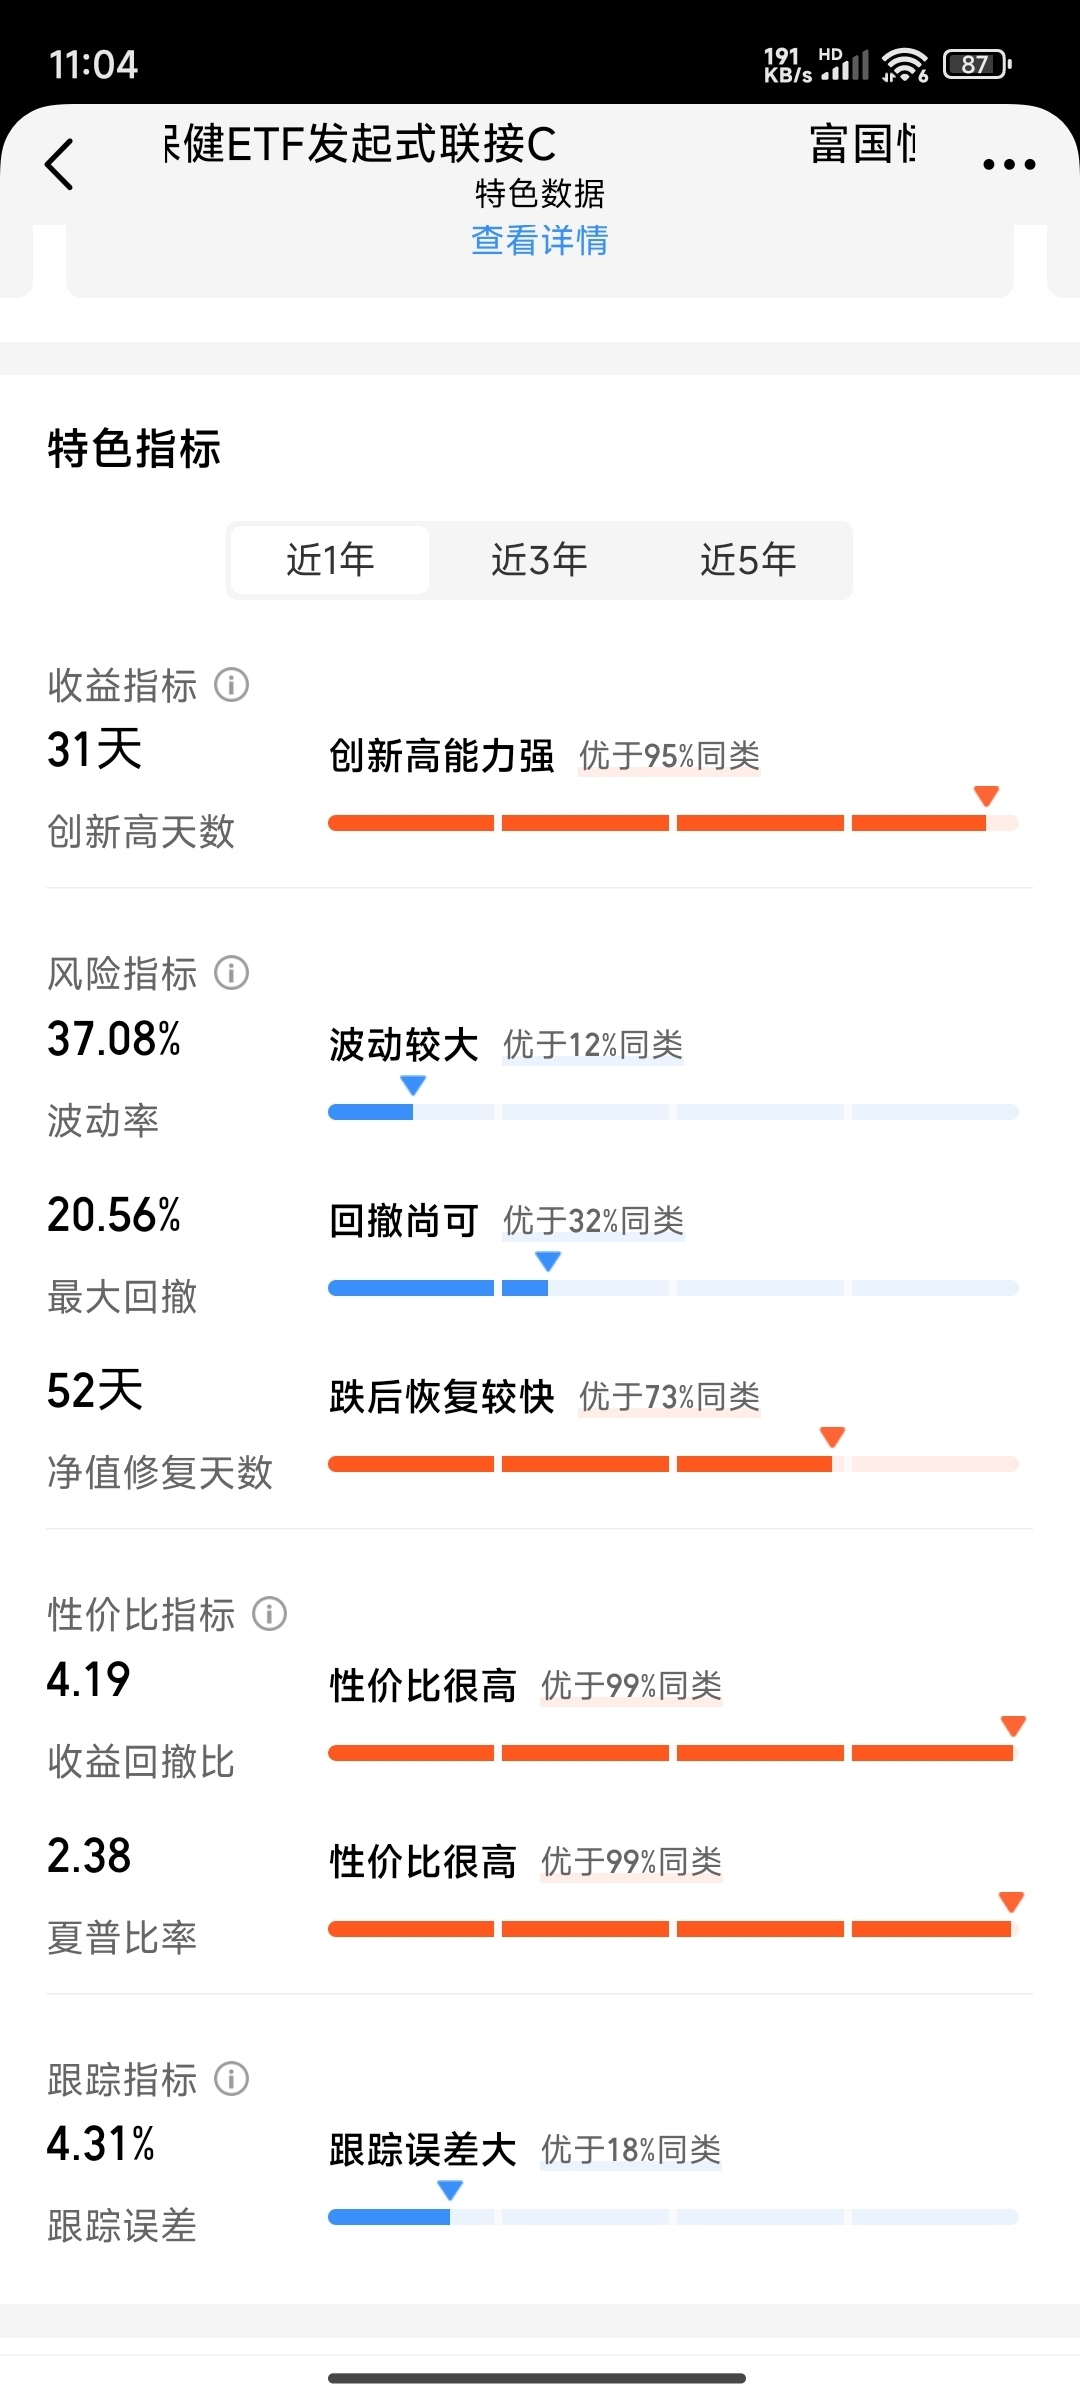
Task: Tap the battery indicator icon
Action: pos(977,65)
